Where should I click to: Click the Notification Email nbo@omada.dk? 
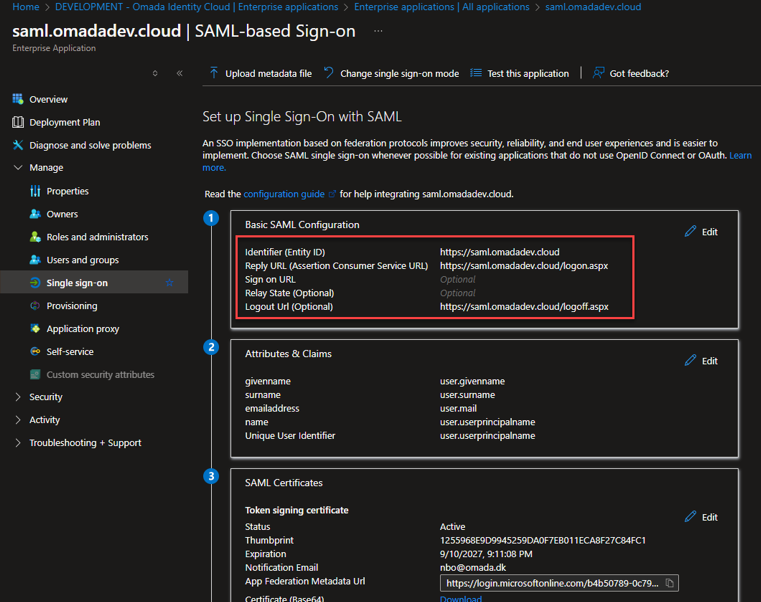click(x=473, y=568)
